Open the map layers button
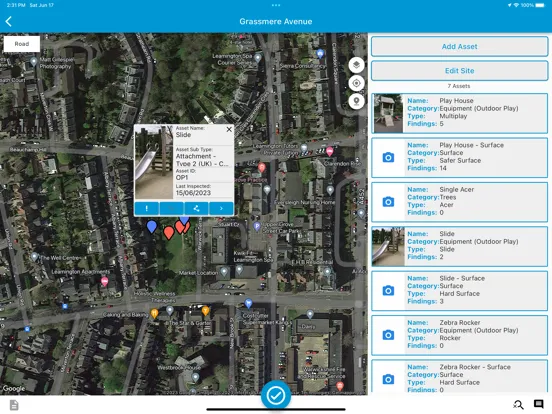The width and height of the screenshot is (552, 414). click(x=356, y=65)
